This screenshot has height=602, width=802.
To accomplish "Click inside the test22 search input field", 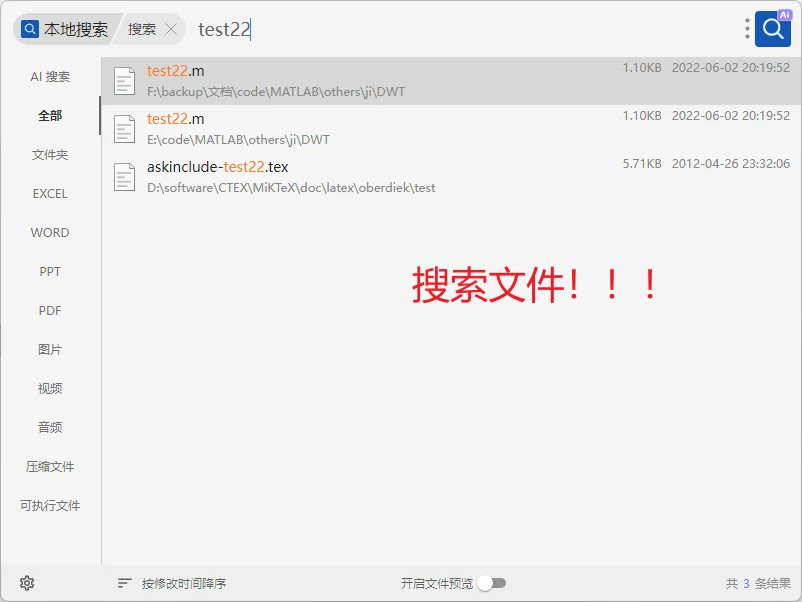I will 240,29.
